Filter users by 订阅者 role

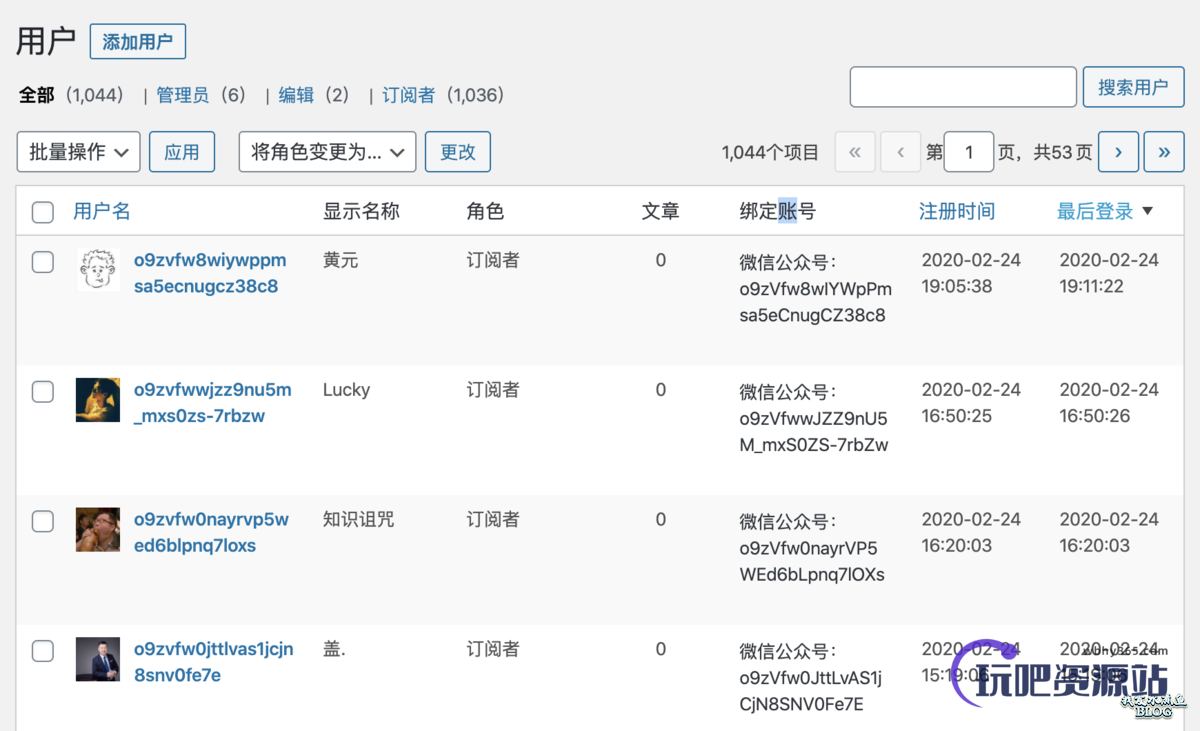click(408, 95)
